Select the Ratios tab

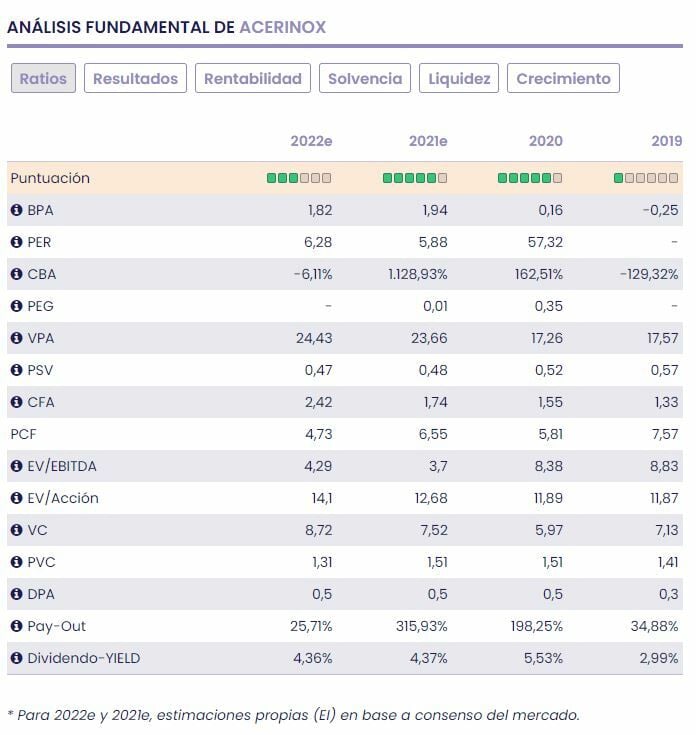(43, 79)
